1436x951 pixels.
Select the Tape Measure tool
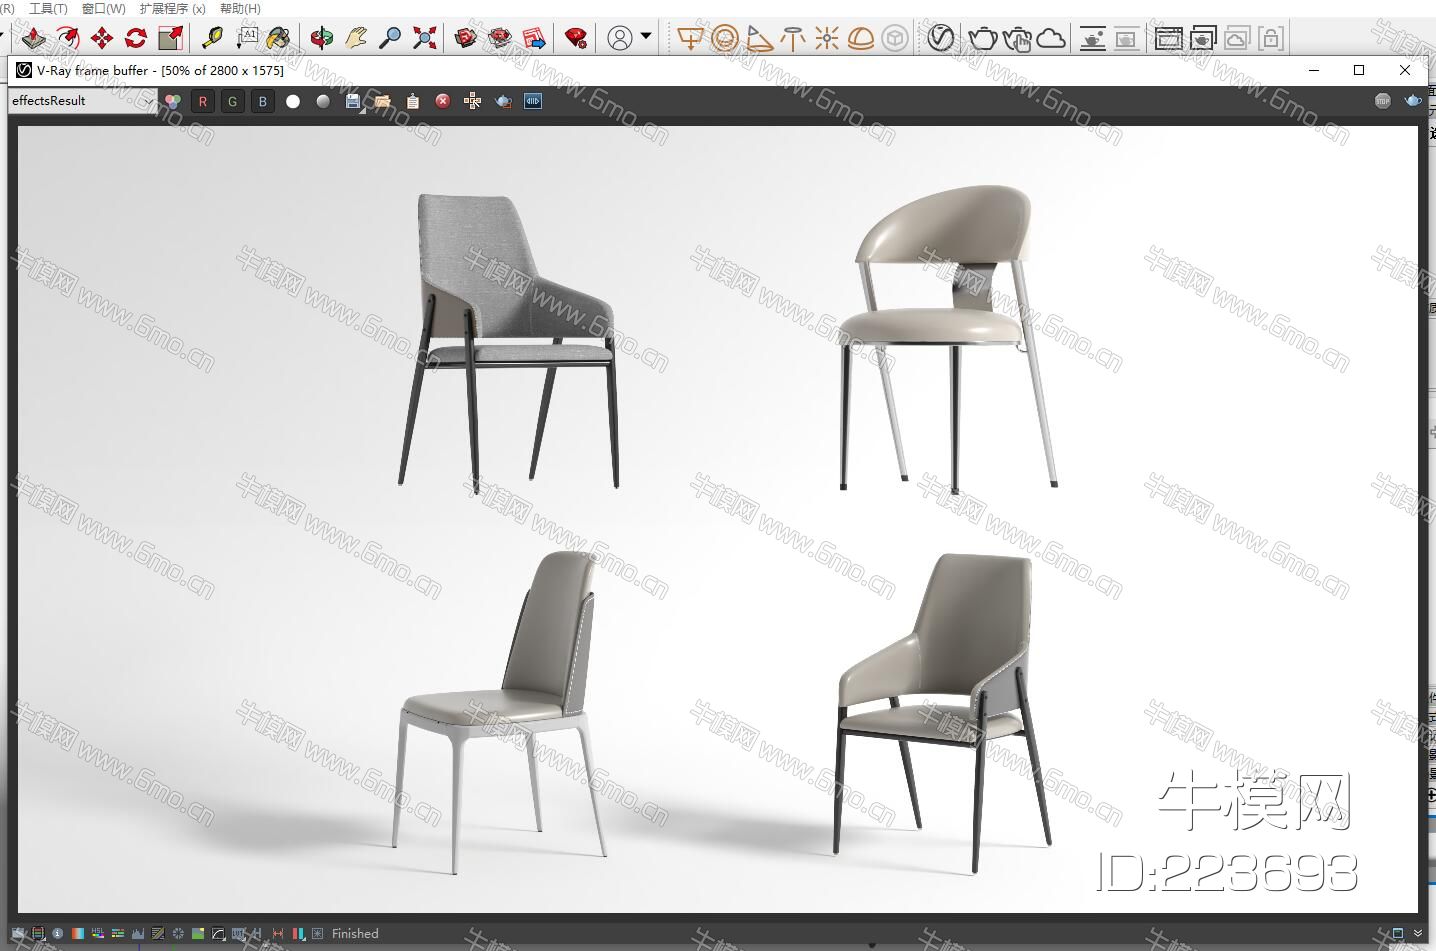pyautogui.click(x=211, y=38)
